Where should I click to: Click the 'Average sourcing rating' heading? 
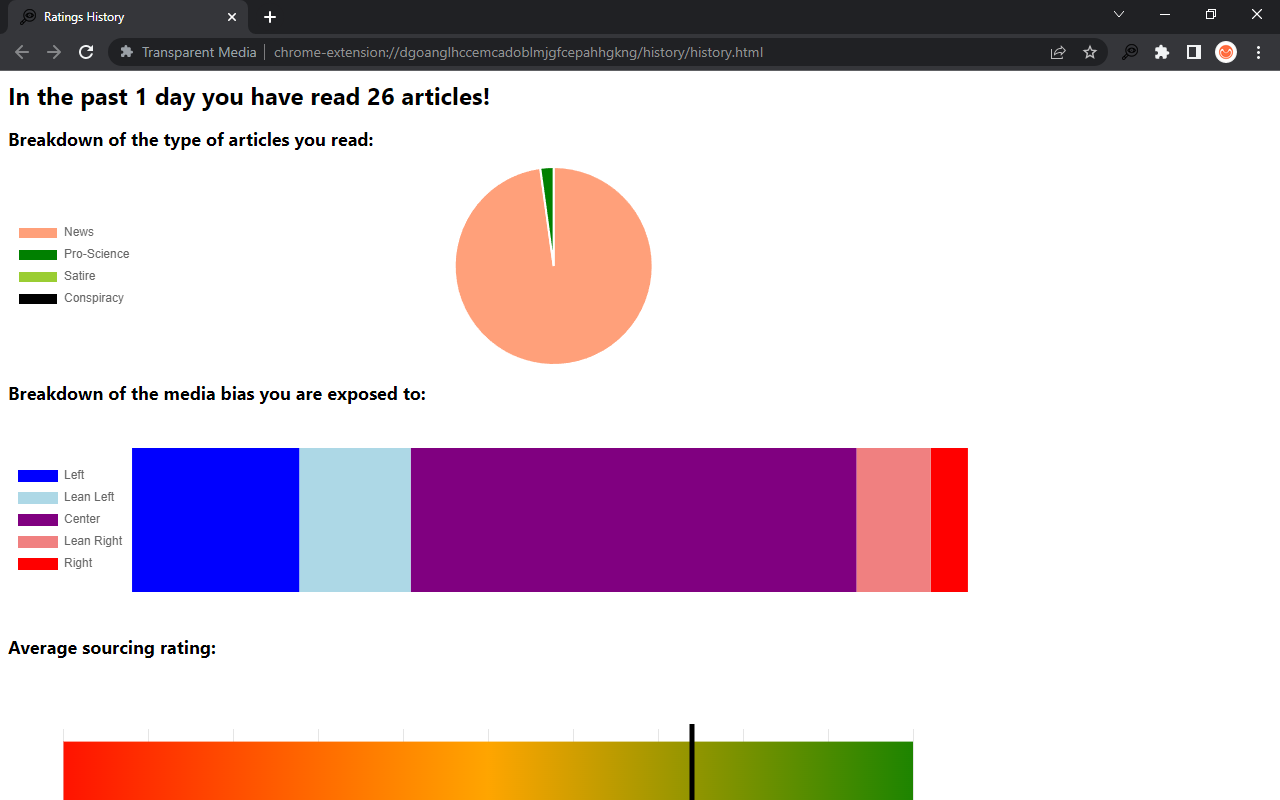tap(112, 648)
